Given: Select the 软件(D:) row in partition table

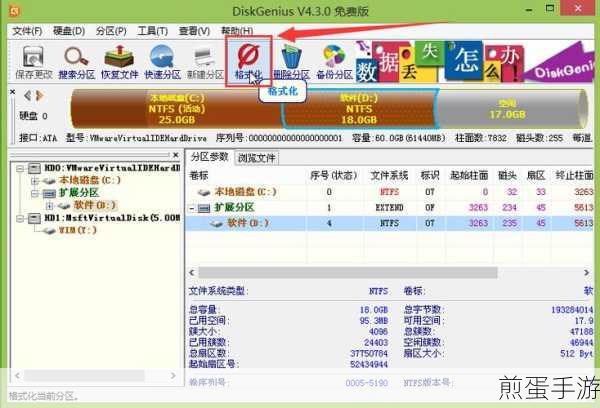Looking at the screenshot, I should coord(390,223).
